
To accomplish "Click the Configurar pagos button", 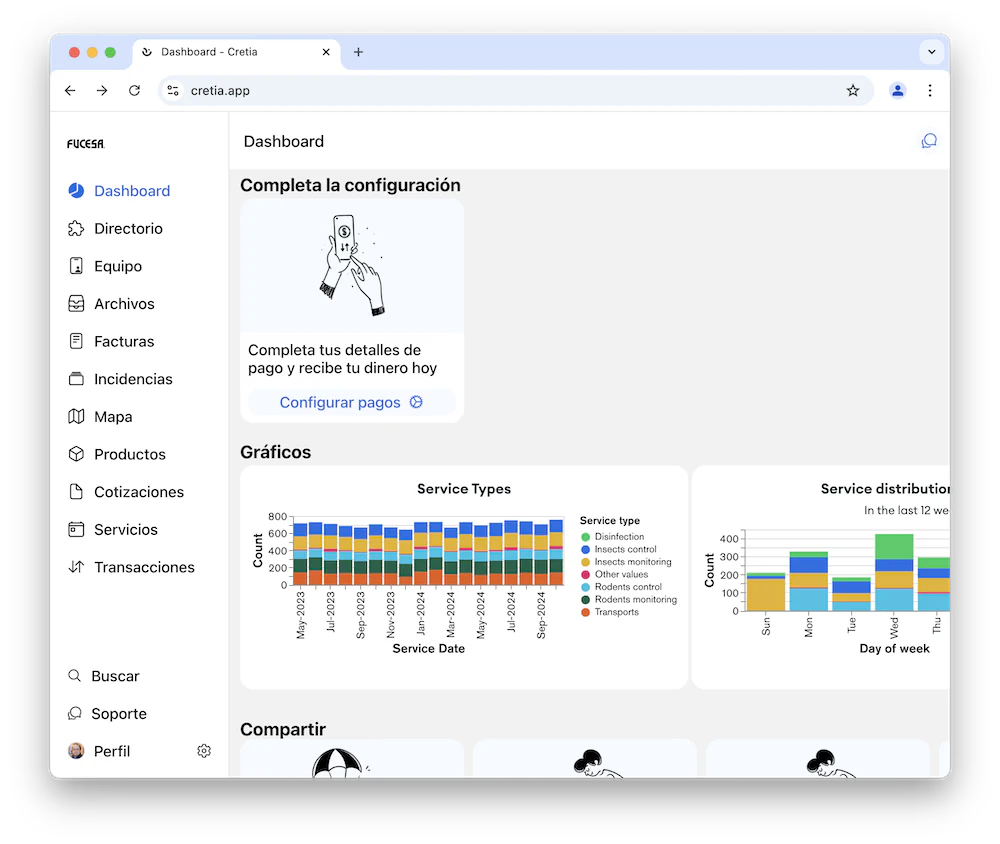I will click(351, 402).
